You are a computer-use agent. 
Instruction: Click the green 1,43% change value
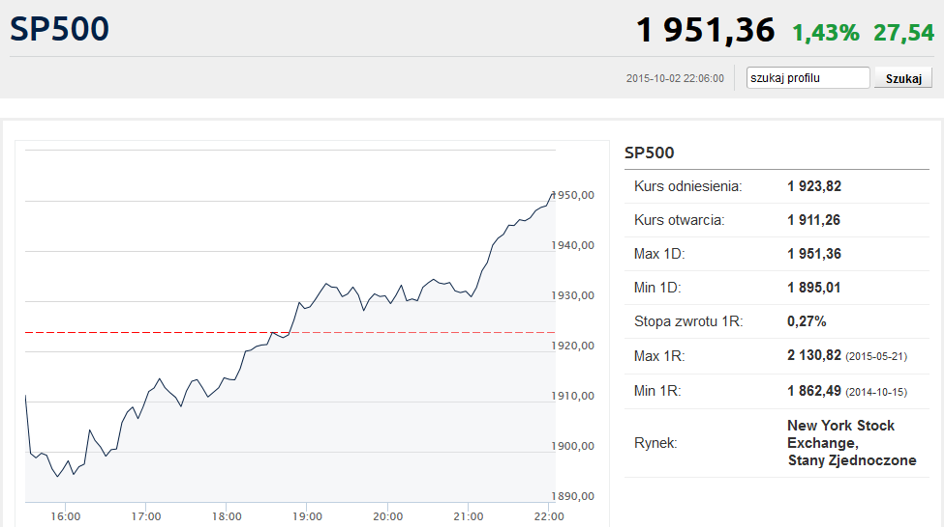coord(825,33)
